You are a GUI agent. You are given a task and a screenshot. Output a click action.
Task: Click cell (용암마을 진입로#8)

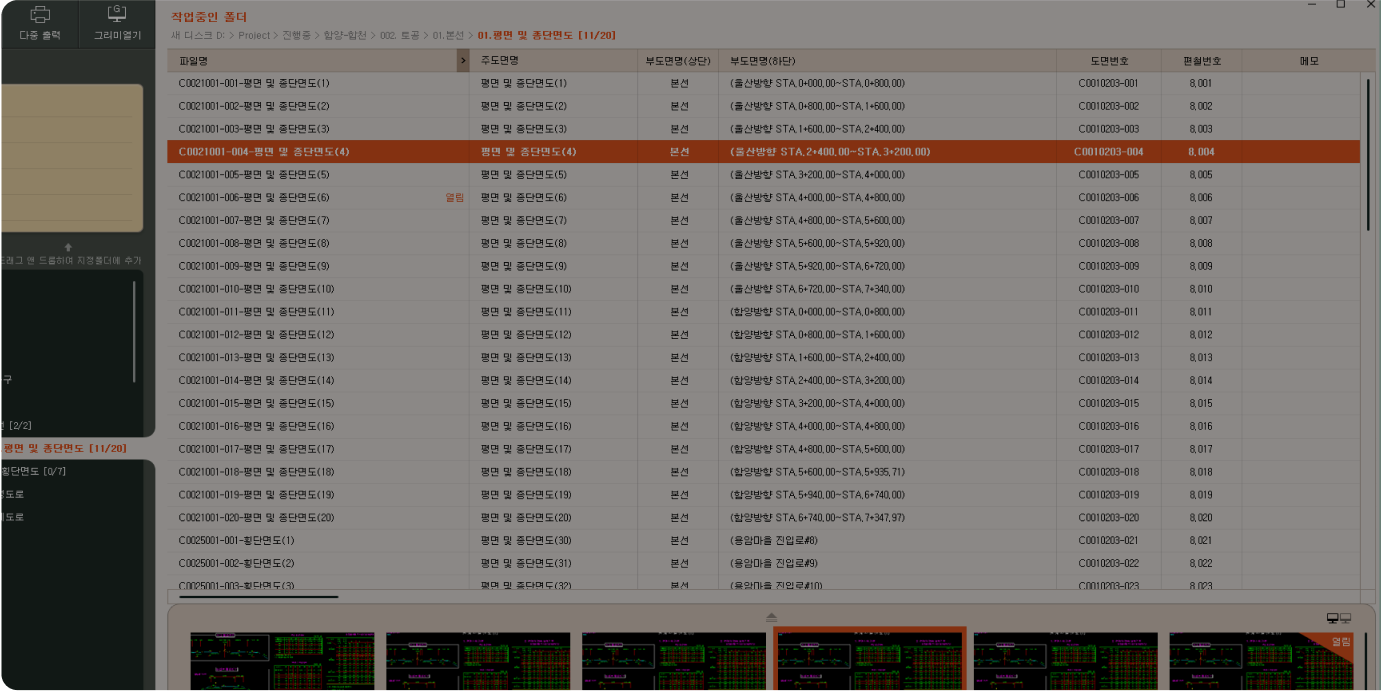click(774, 541)
